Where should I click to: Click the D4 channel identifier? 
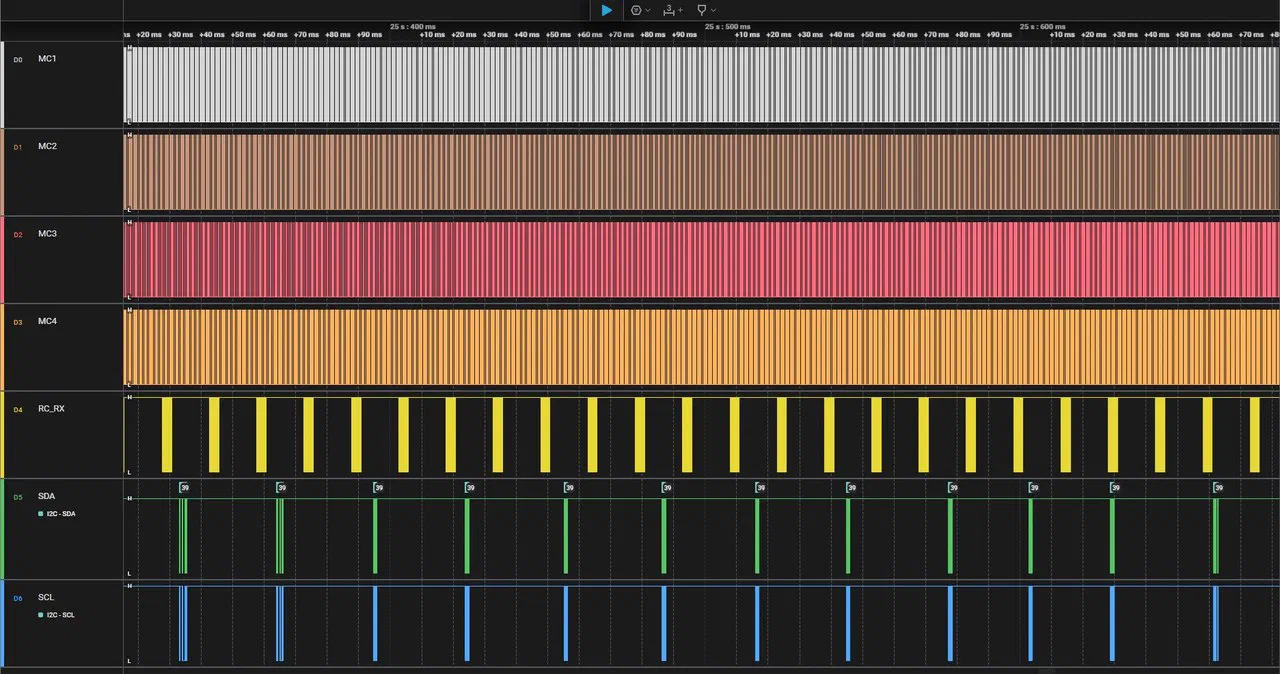pos(17,410)
